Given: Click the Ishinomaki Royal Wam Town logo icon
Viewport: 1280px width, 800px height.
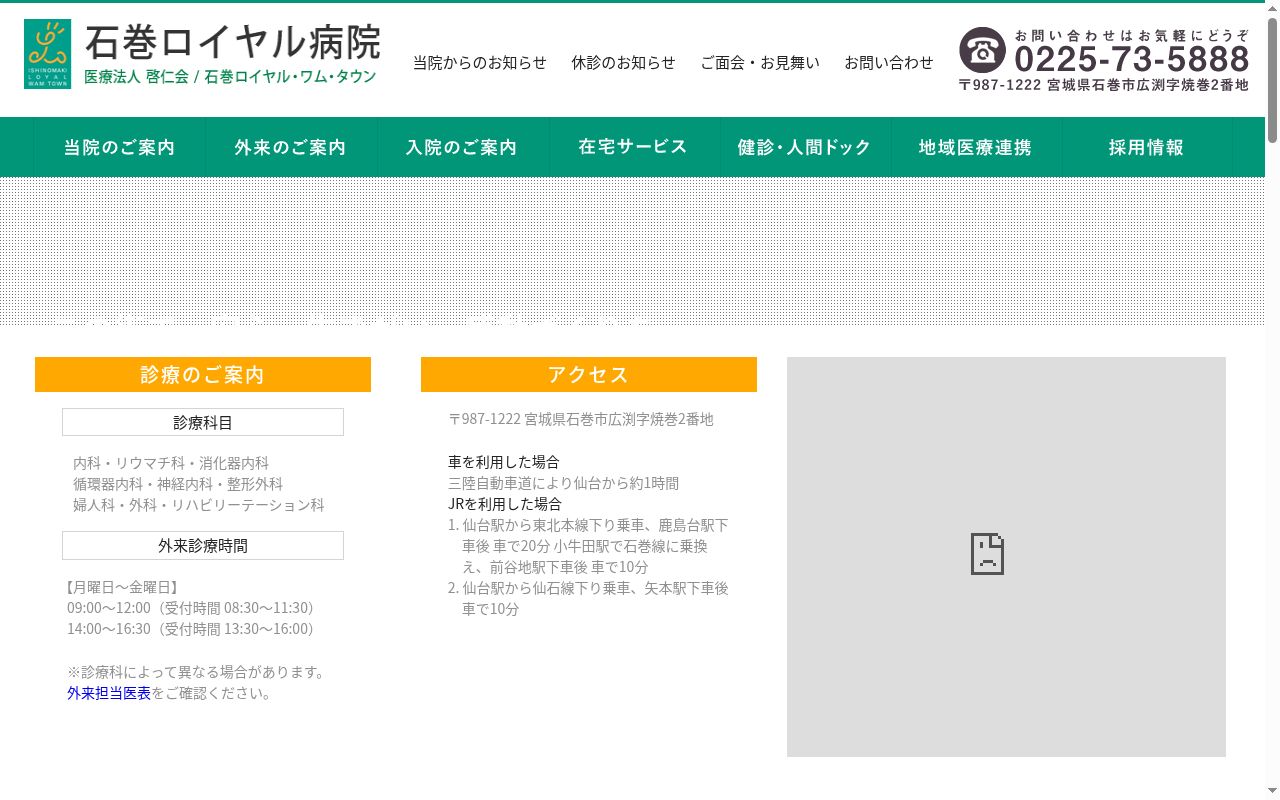Looking at the screenshot, I should tap(47, 54).
